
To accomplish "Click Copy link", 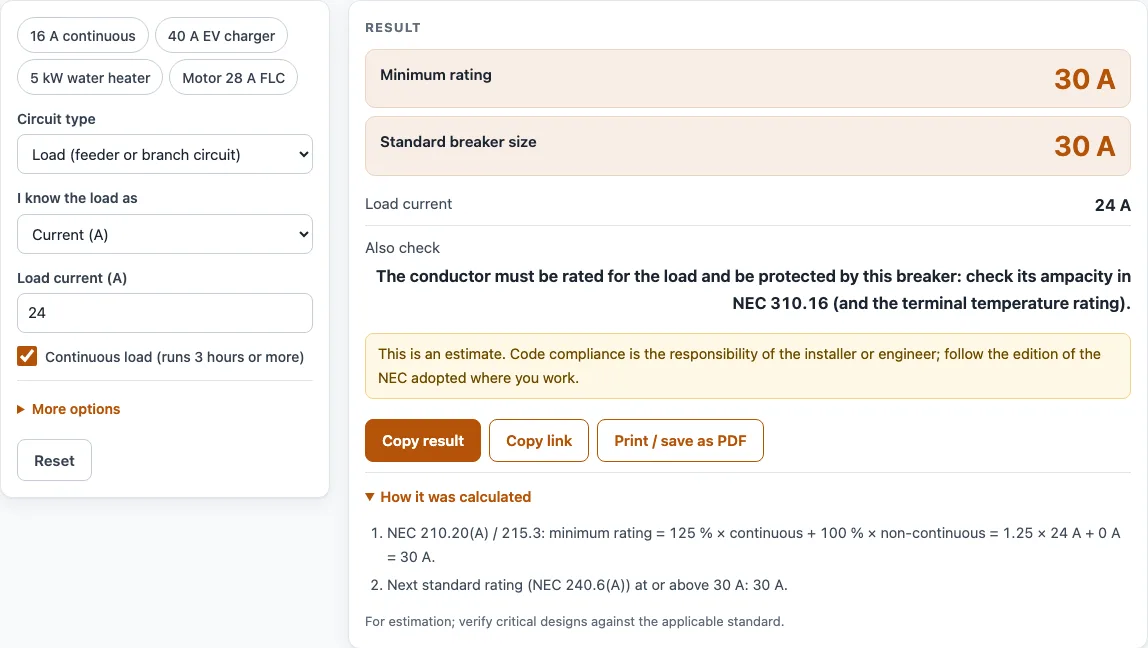I will point(539,441).
